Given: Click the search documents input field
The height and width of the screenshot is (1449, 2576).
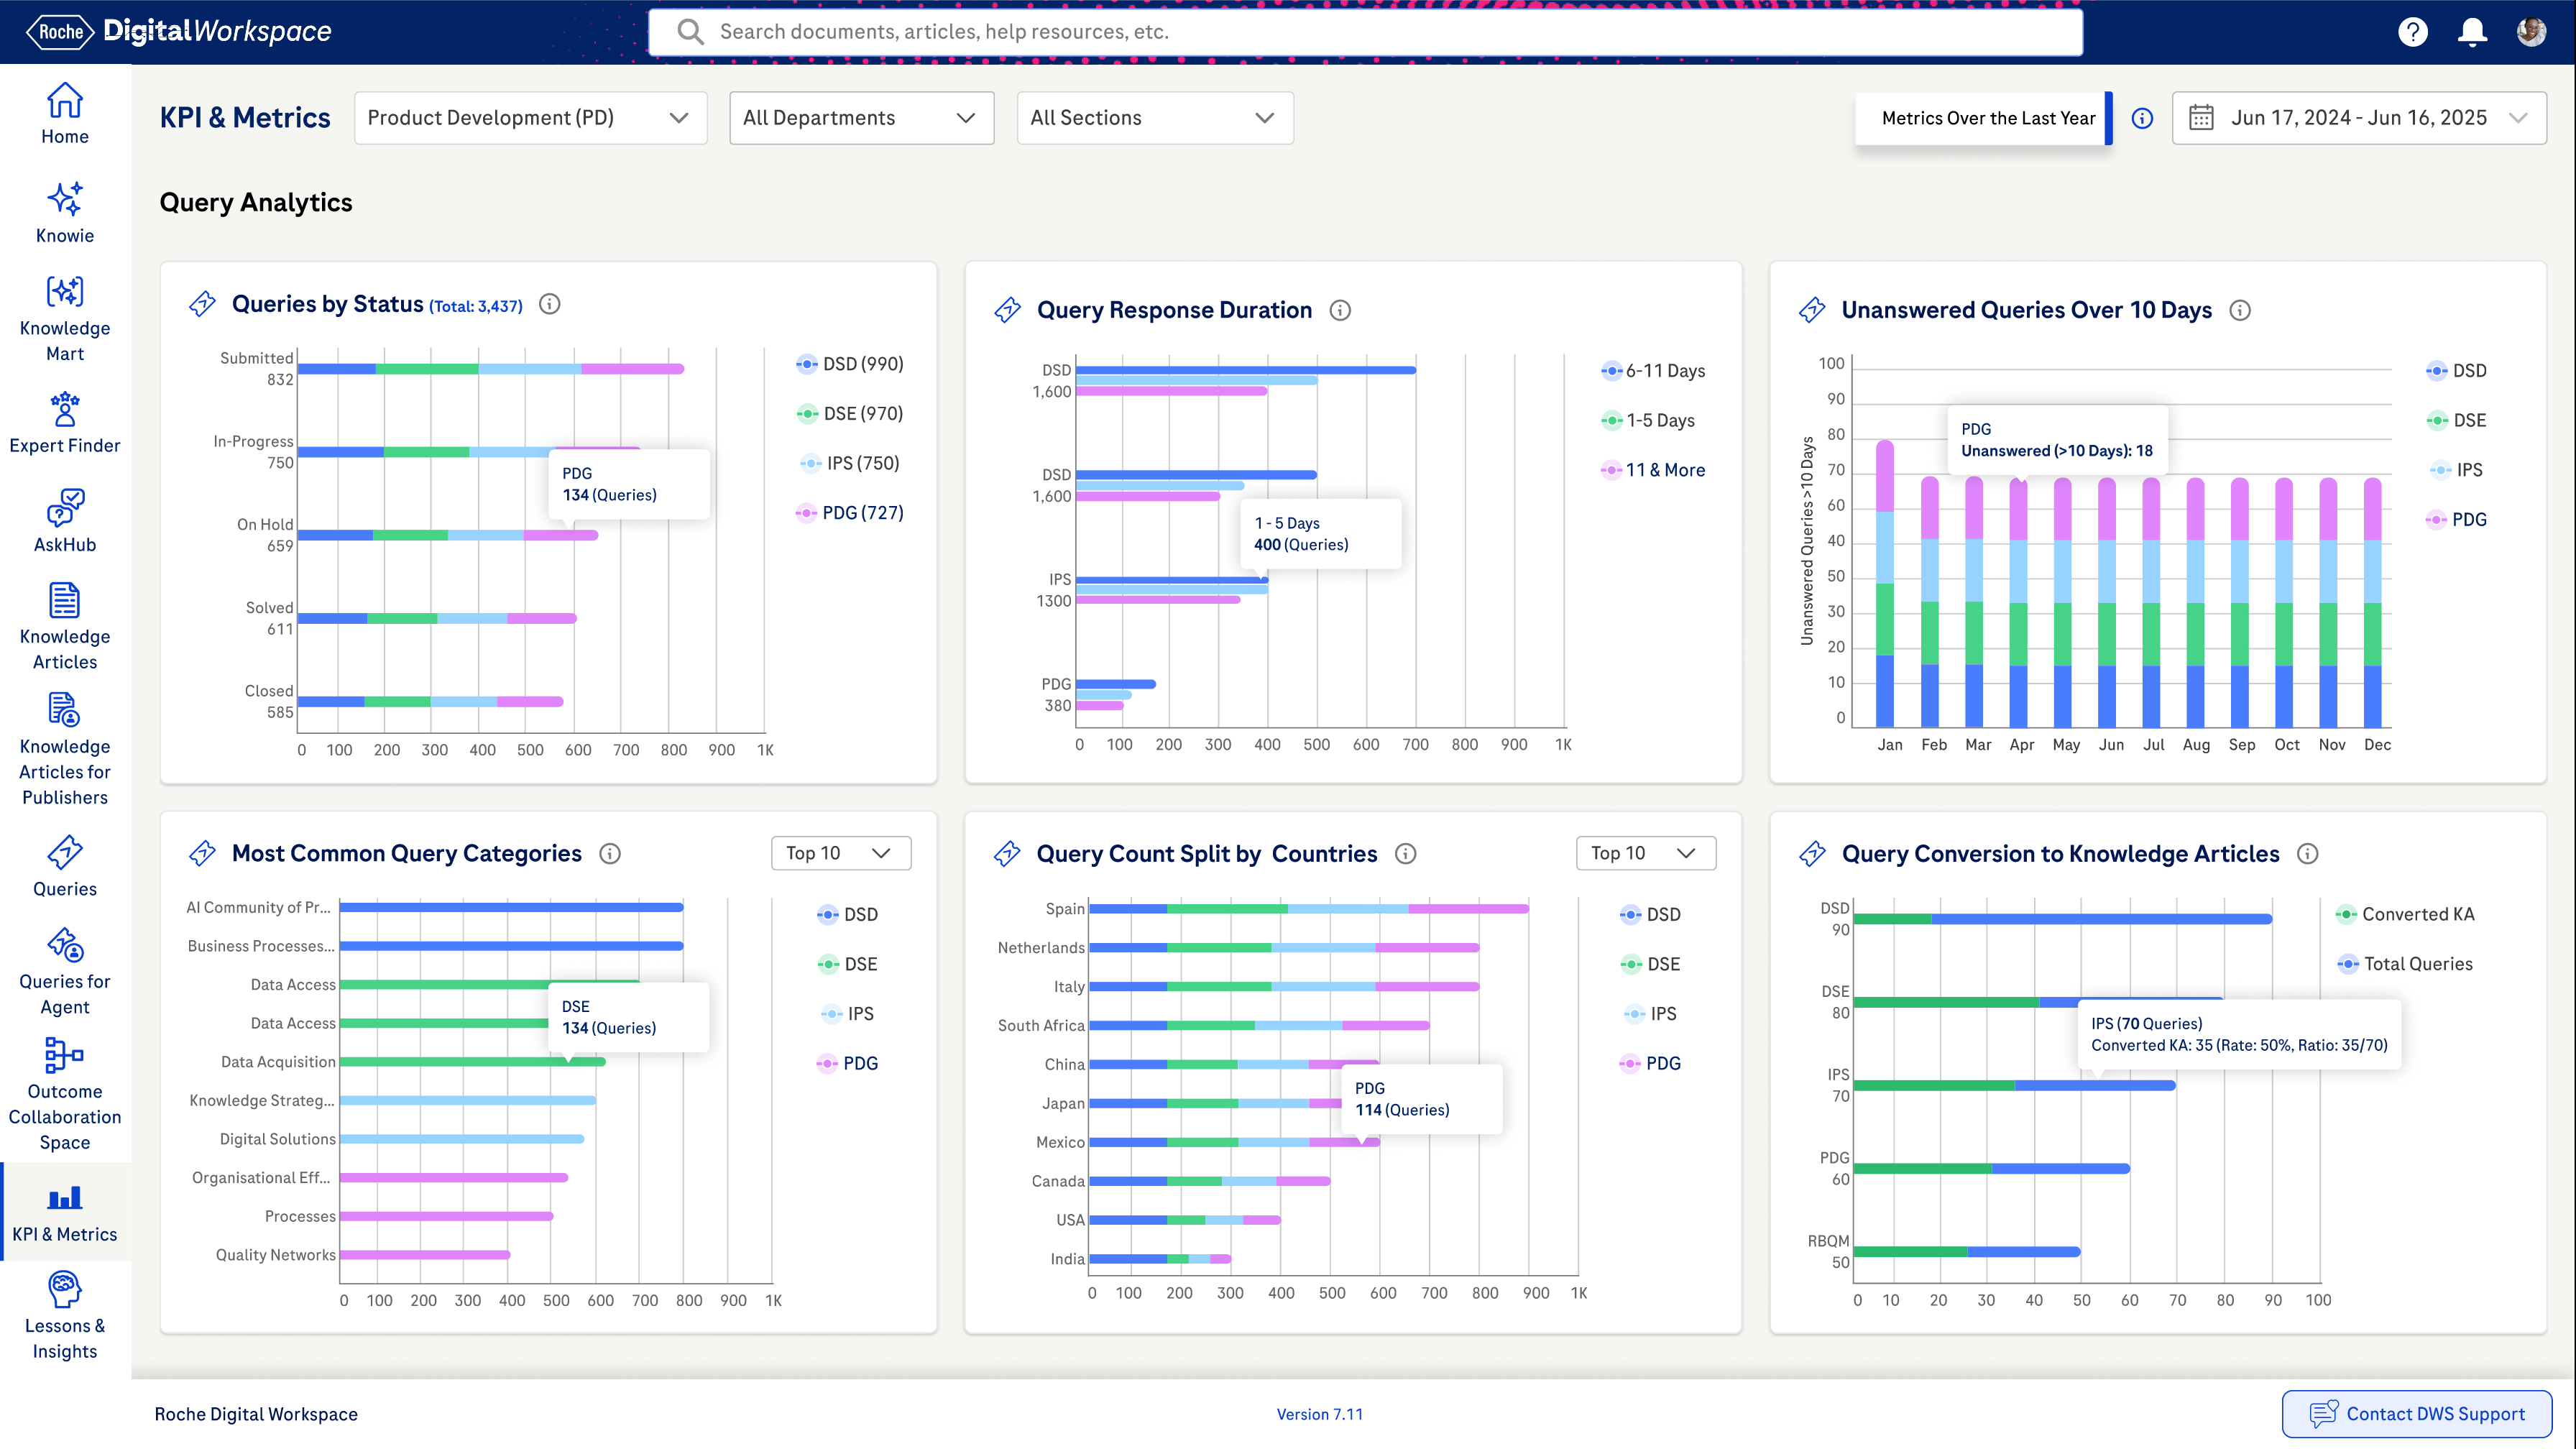Looking at the screenshot, I should coord(1365,32).
